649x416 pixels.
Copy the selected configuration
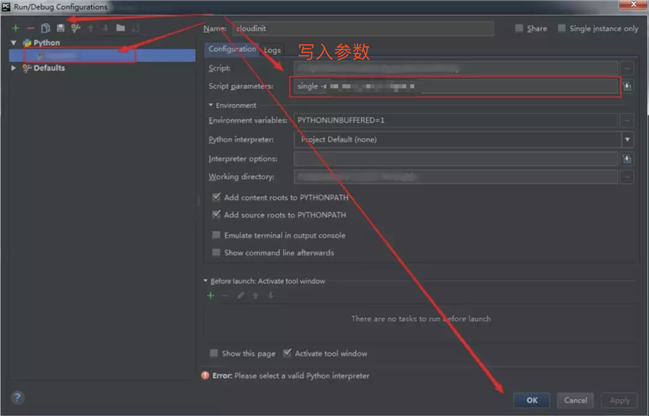[46, 28]
